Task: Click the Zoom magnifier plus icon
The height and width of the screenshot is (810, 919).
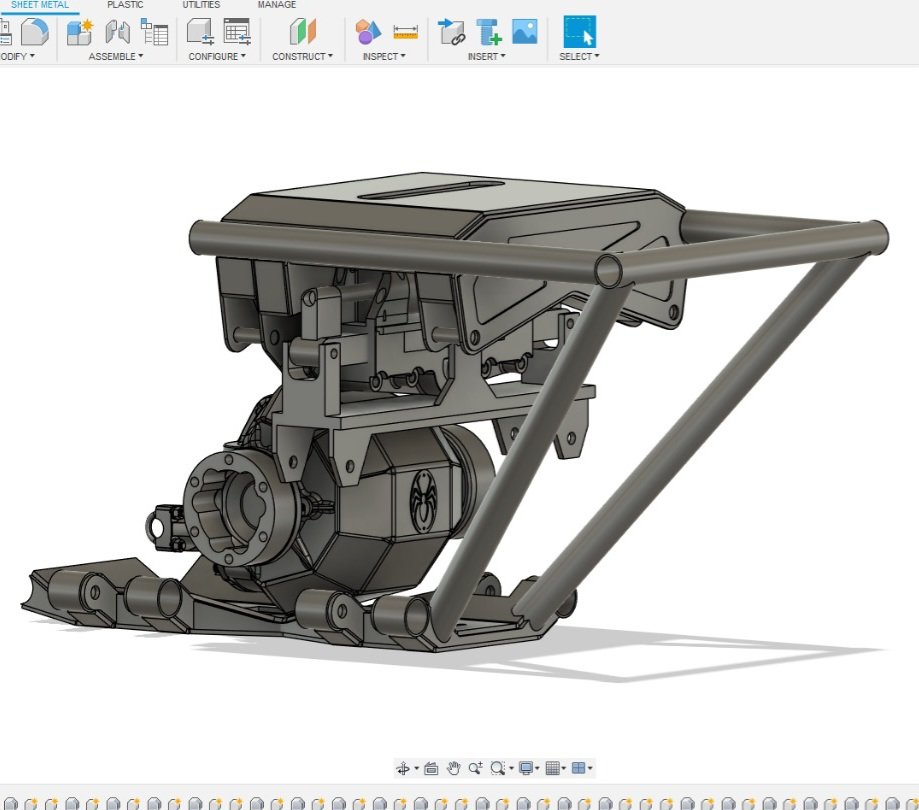Action: (475, 768)
